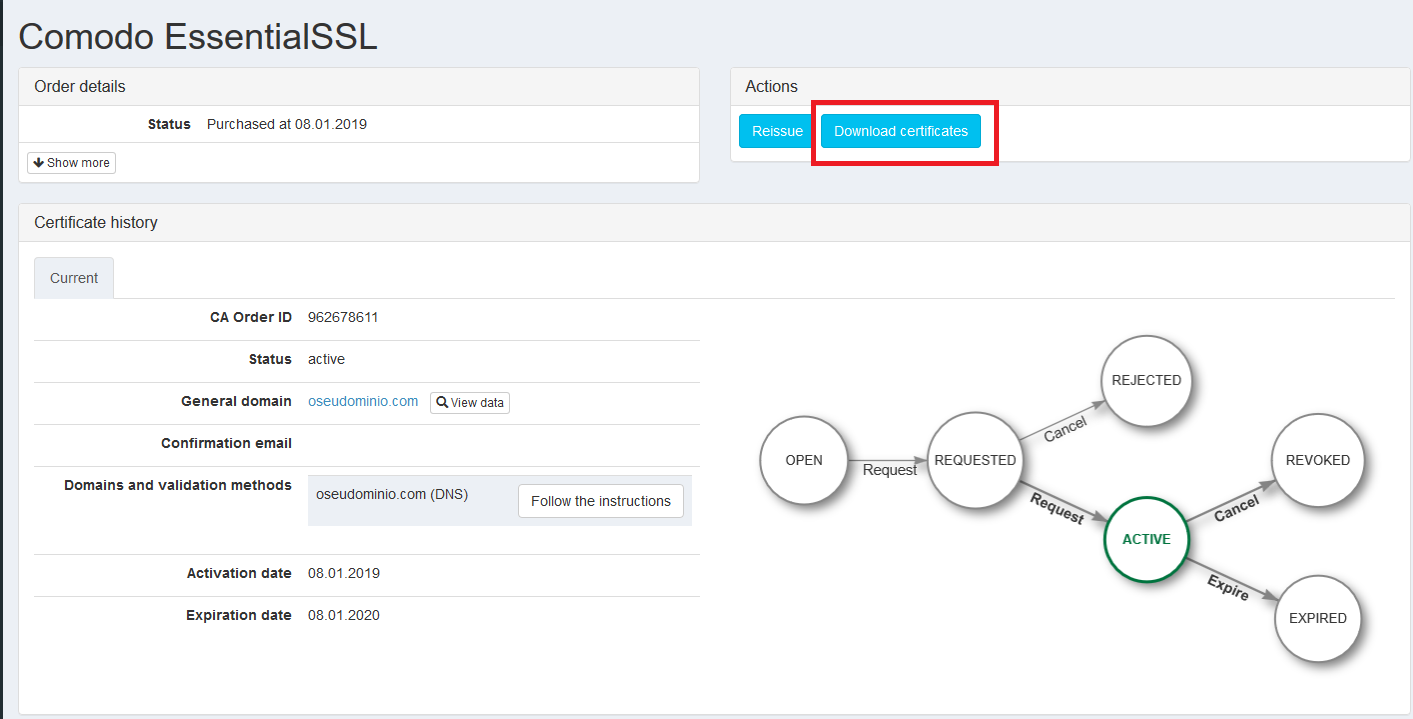
Task: Click the Order details panel header
Action: (80, 87)
